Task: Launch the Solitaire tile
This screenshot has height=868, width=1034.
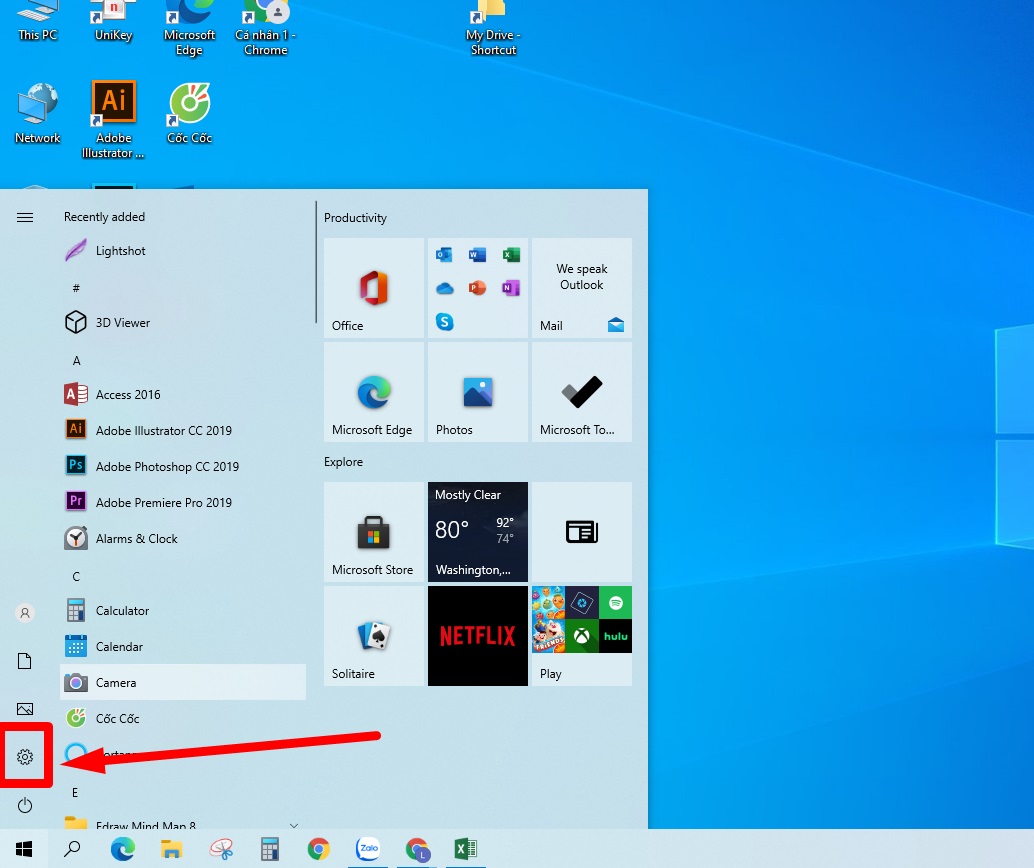Action: [x=373, y=636]
